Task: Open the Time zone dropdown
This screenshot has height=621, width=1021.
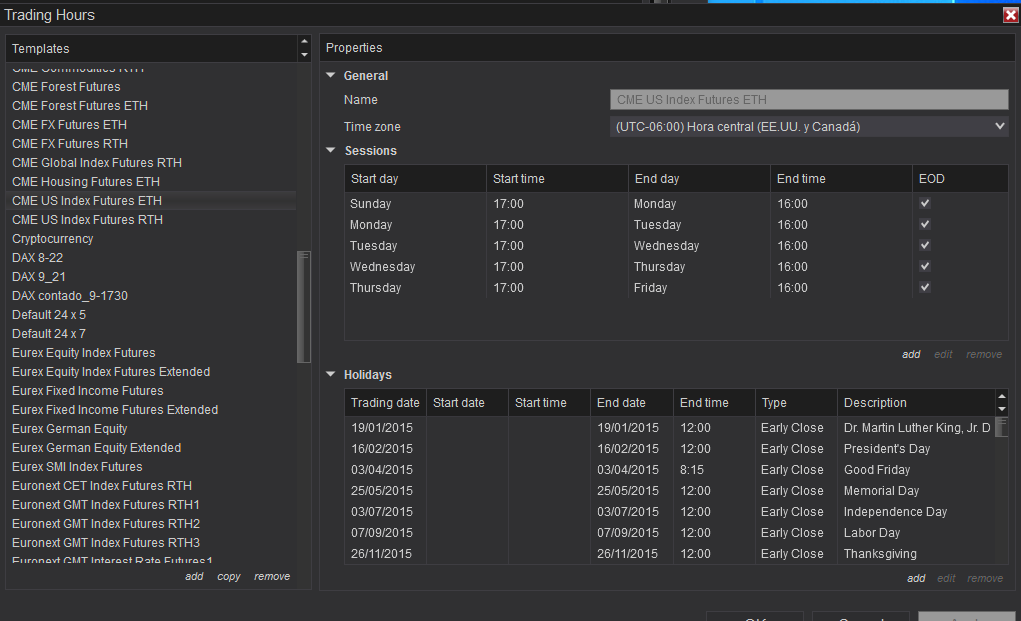Action: (x=808, y=127)
